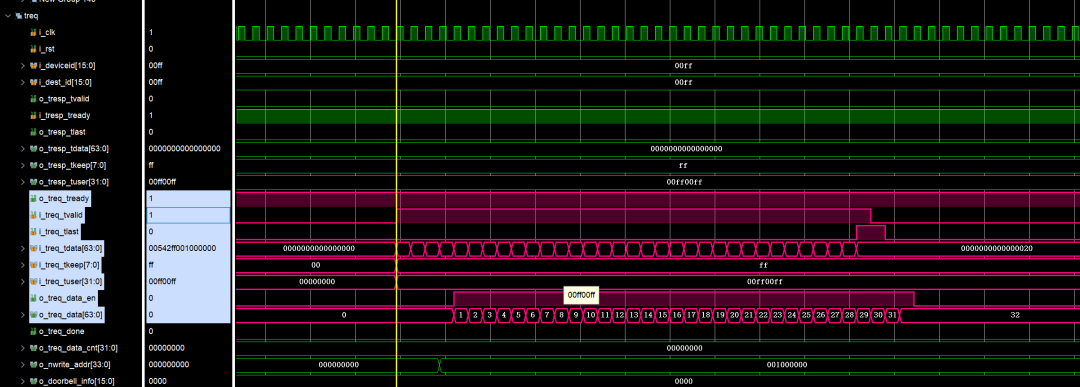1080x387 pixels.
Task: Click the bus icon beside o_doorbell_info[15:0]
Action: click(33, 381)
